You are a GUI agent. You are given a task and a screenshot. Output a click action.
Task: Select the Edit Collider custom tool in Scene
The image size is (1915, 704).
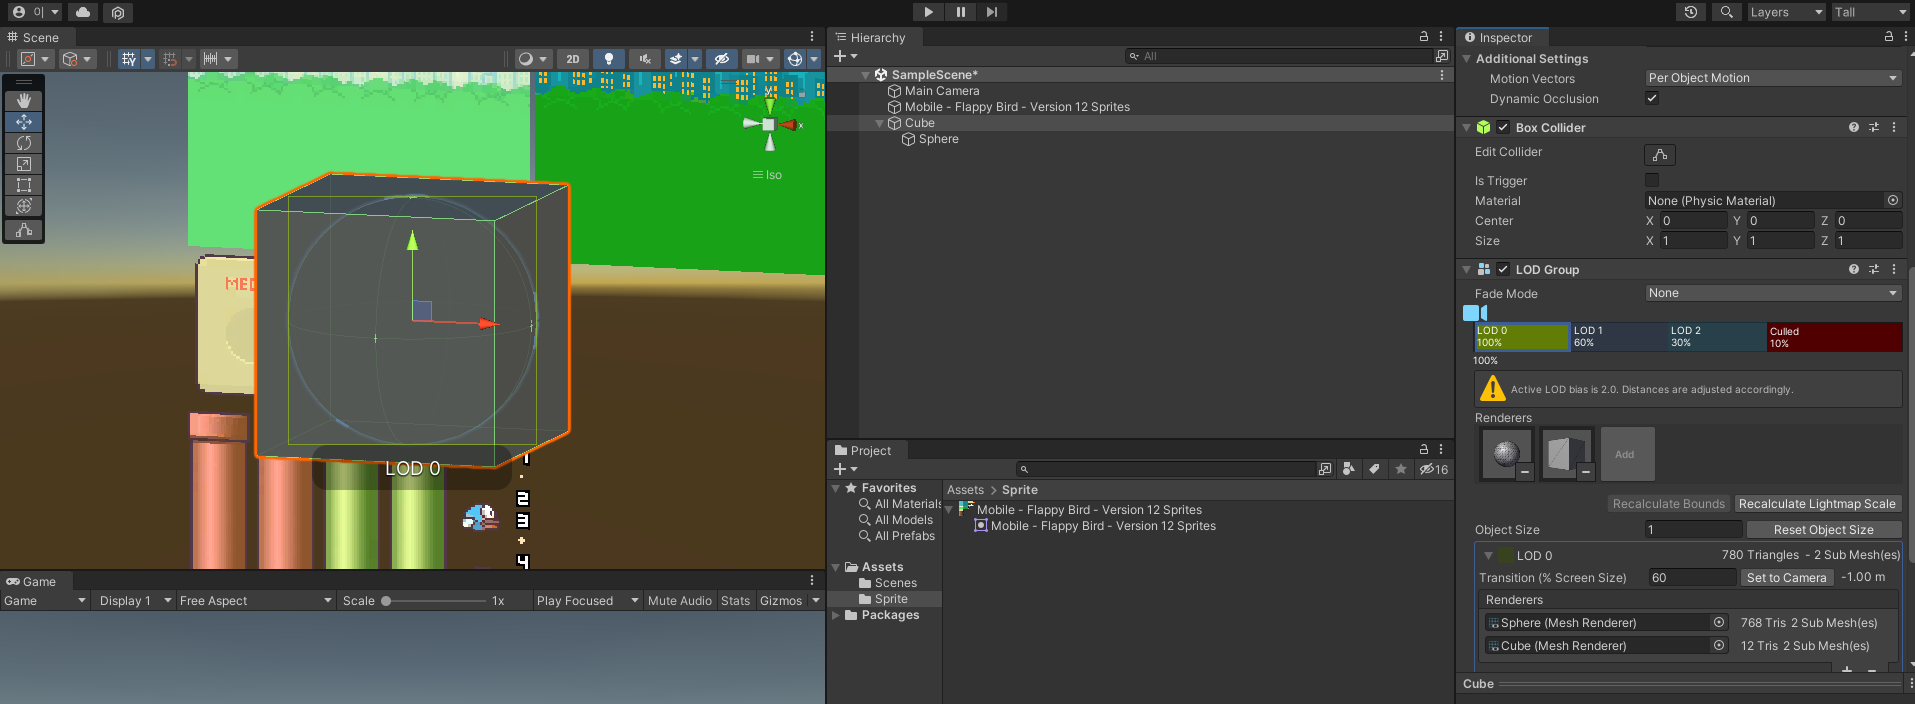(24, 230)
